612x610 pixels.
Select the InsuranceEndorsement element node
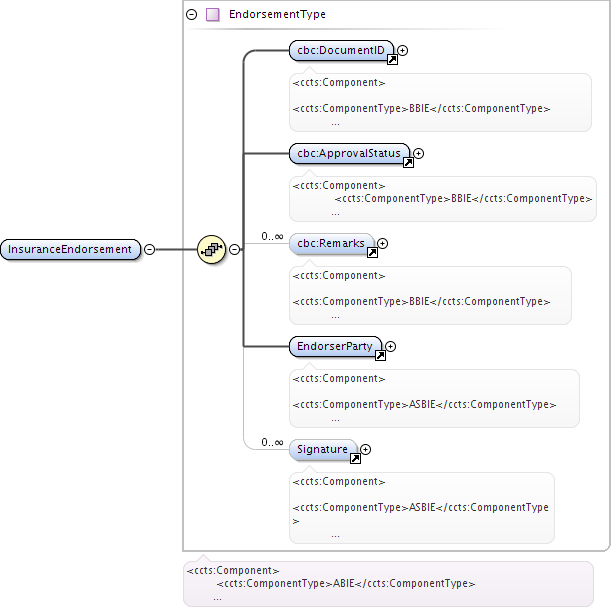(x=70, y=249)
